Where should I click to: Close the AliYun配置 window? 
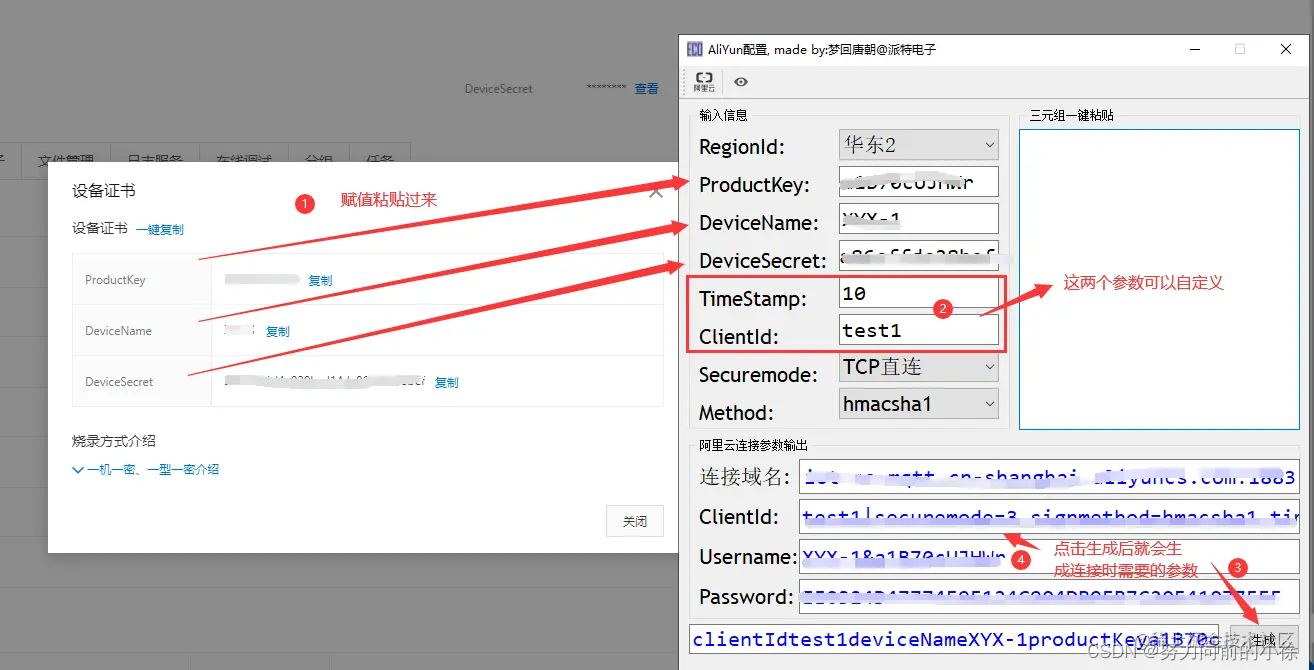pyautogui.click(x=1286, y=49)
